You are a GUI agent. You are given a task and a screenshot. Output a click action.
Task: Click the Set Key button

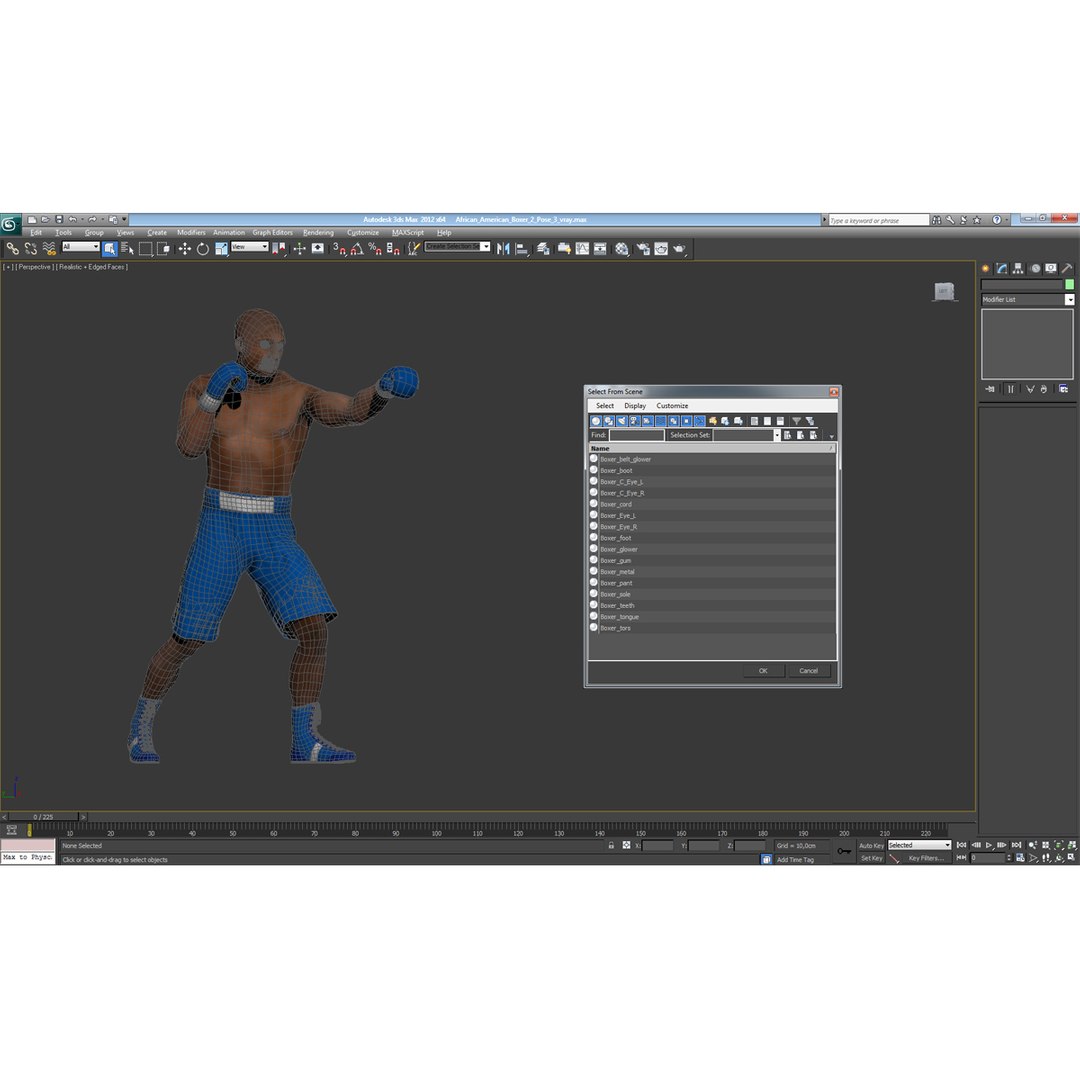(x=871, y=858)
